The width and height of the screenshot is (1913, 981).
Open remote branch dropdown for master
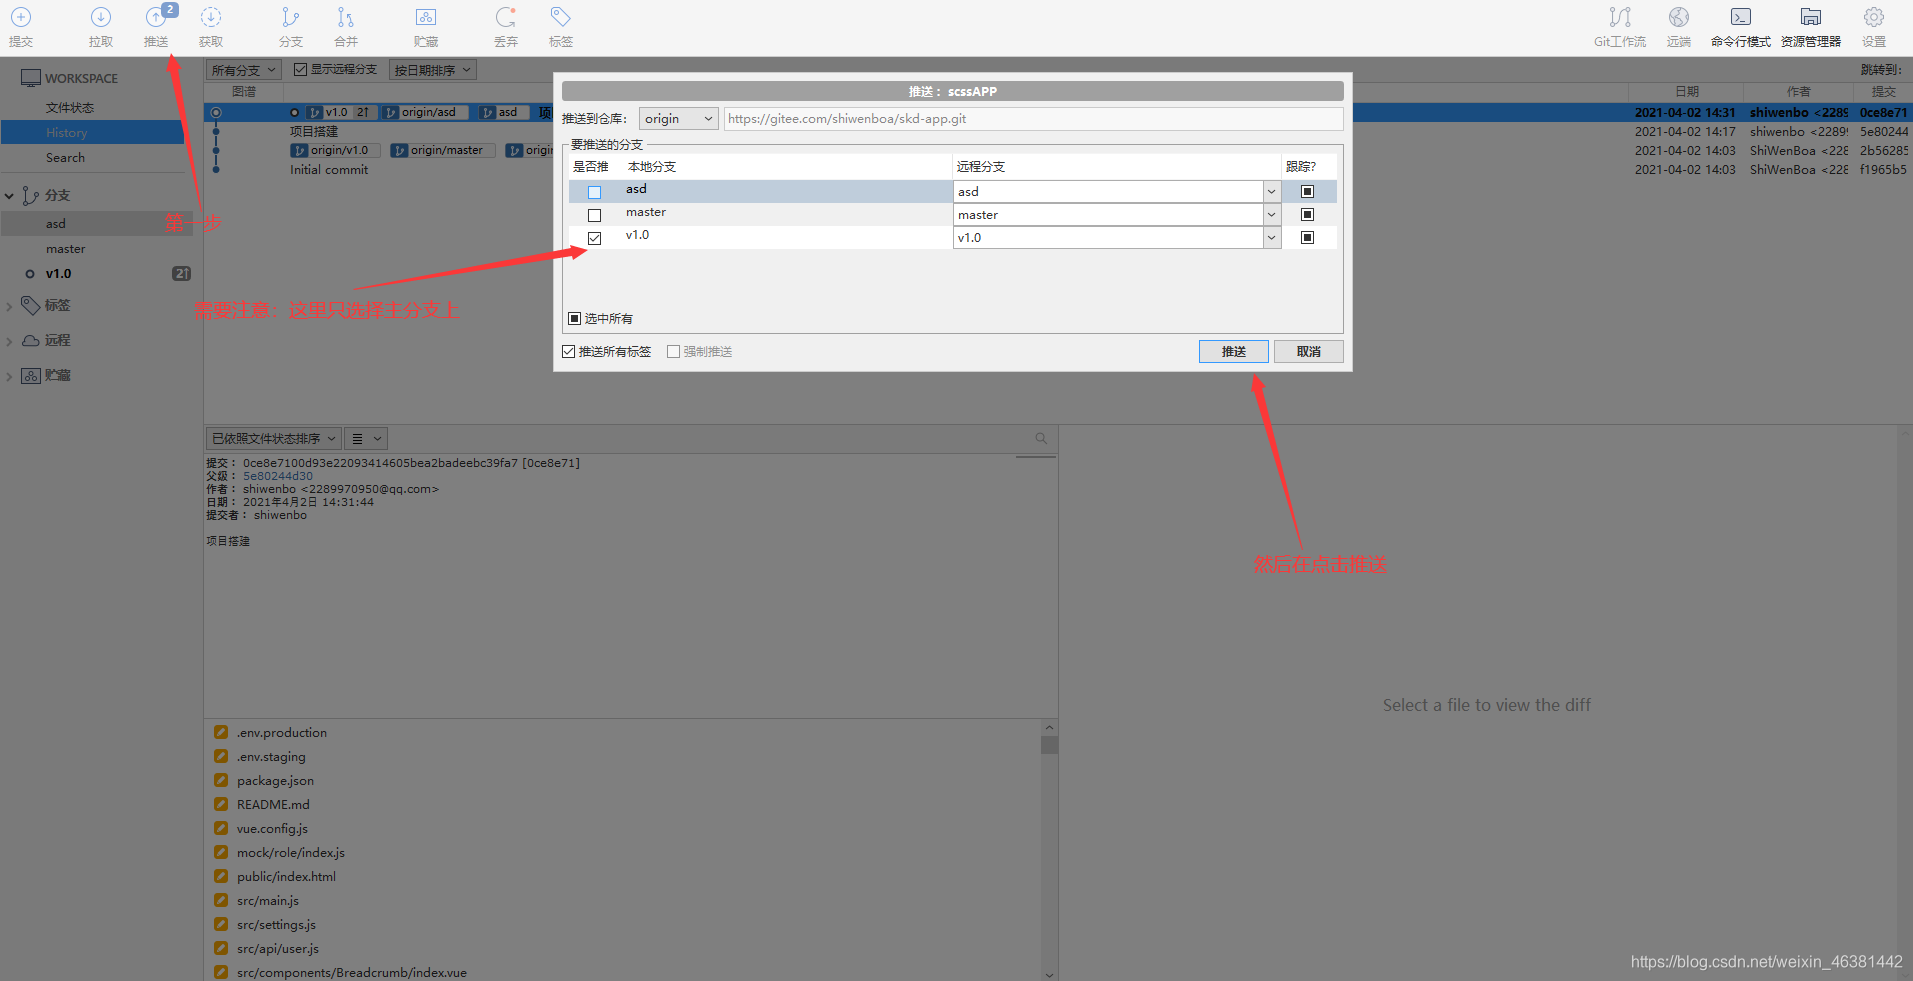pyautogui.click(x=1271, y=214)
